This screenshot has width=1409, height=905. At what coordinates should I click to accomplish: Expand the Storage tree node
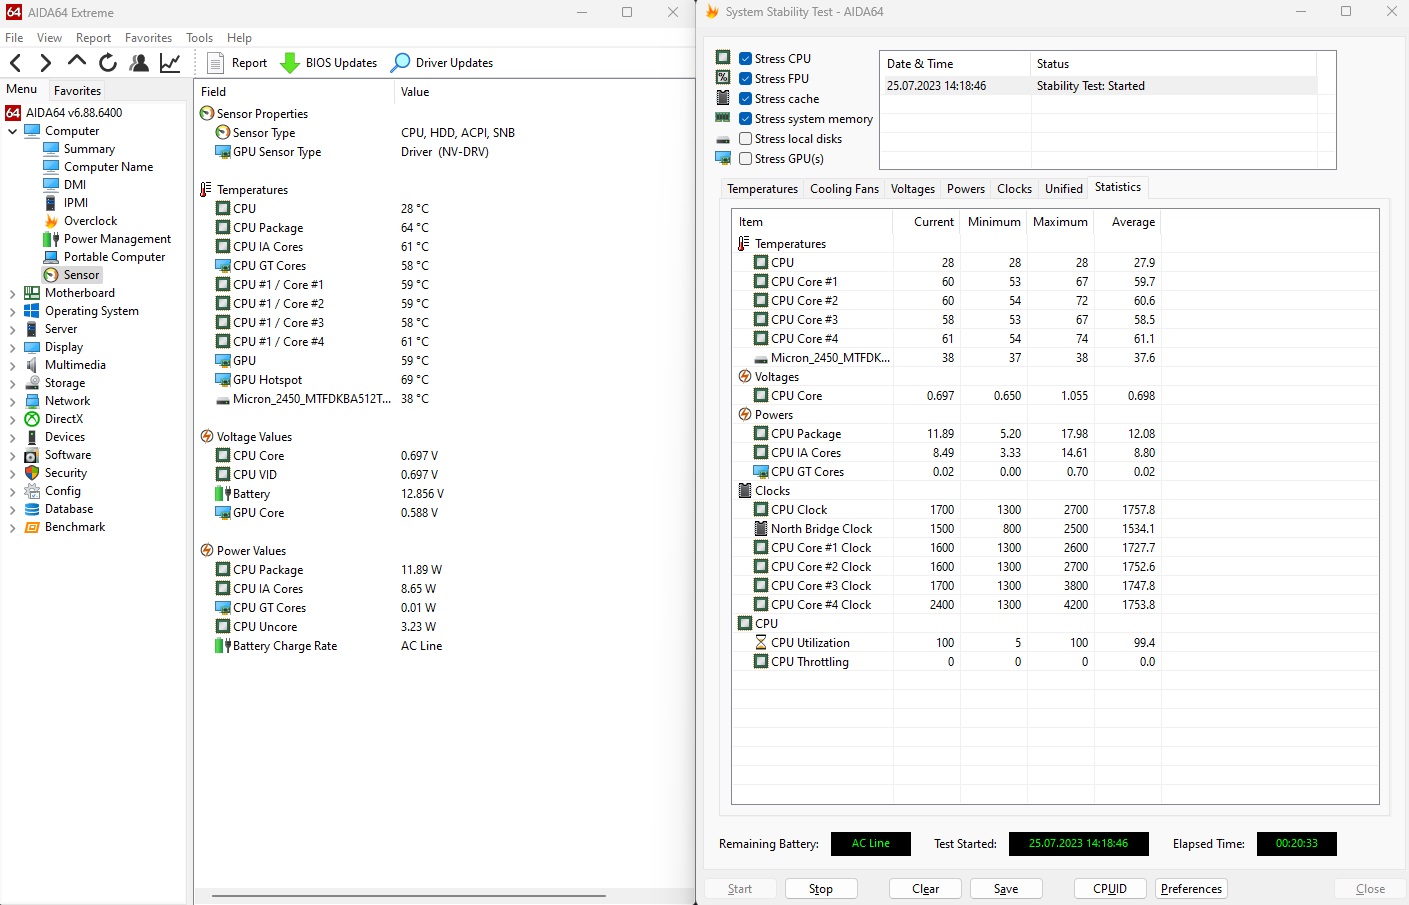tap(12, 383)
